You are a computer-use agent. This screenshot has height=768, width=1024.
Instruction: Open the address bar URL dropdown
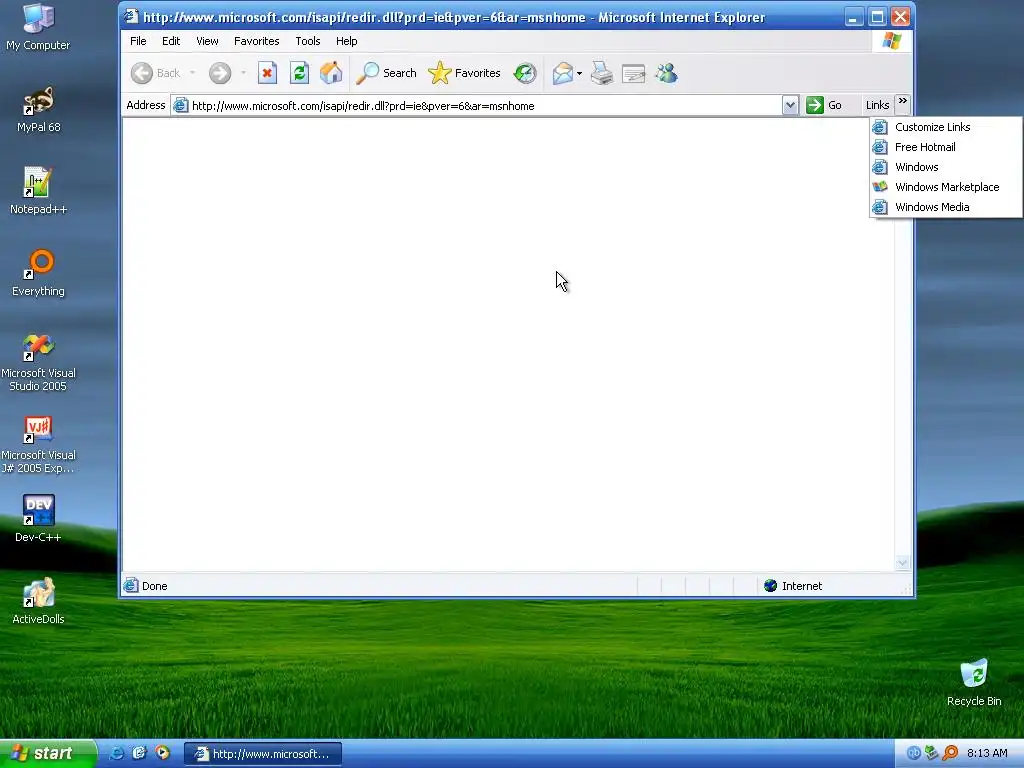click(790, 105)
